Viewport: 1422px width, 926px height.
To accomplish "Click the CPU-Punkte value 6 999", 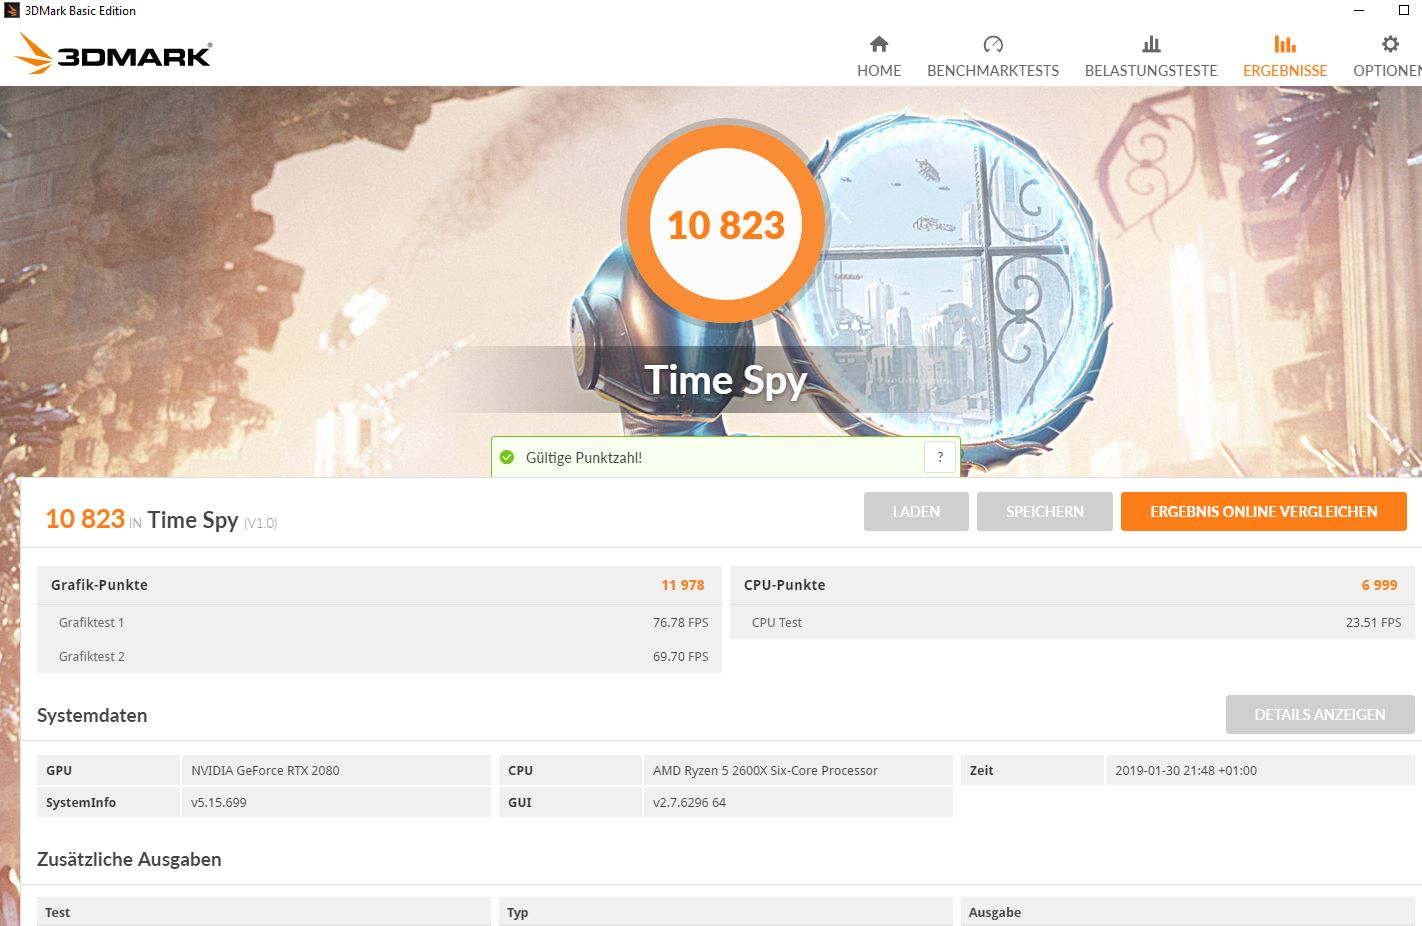I will [1379, 585].
